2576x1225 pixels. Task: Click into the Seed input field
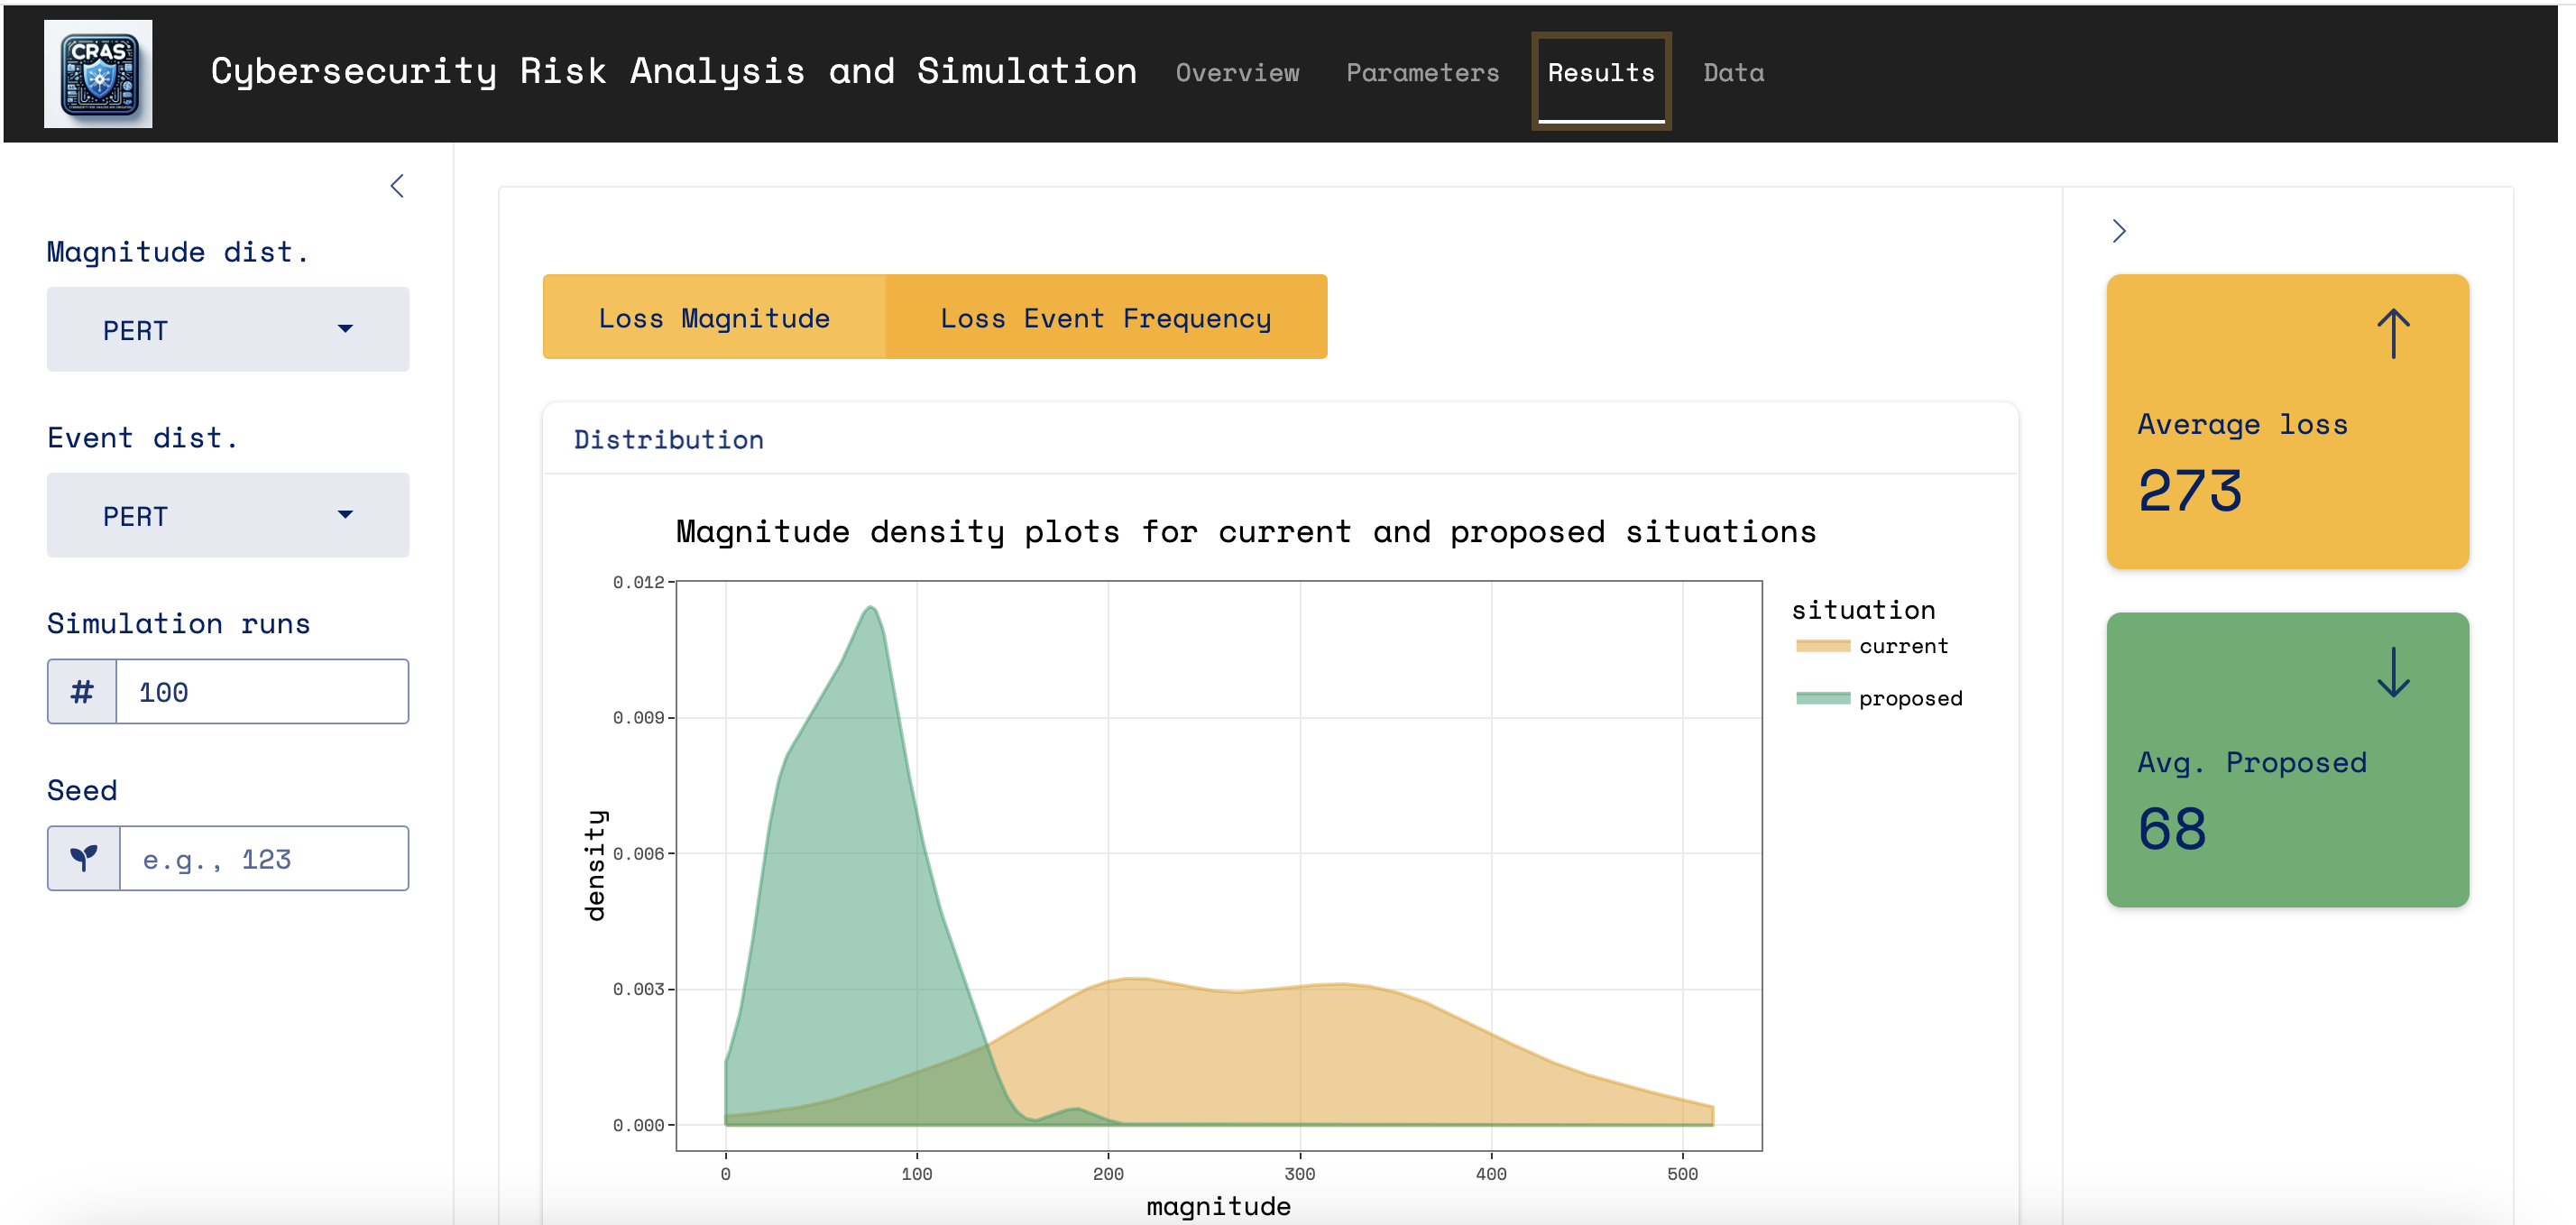[x=263, y=859]
